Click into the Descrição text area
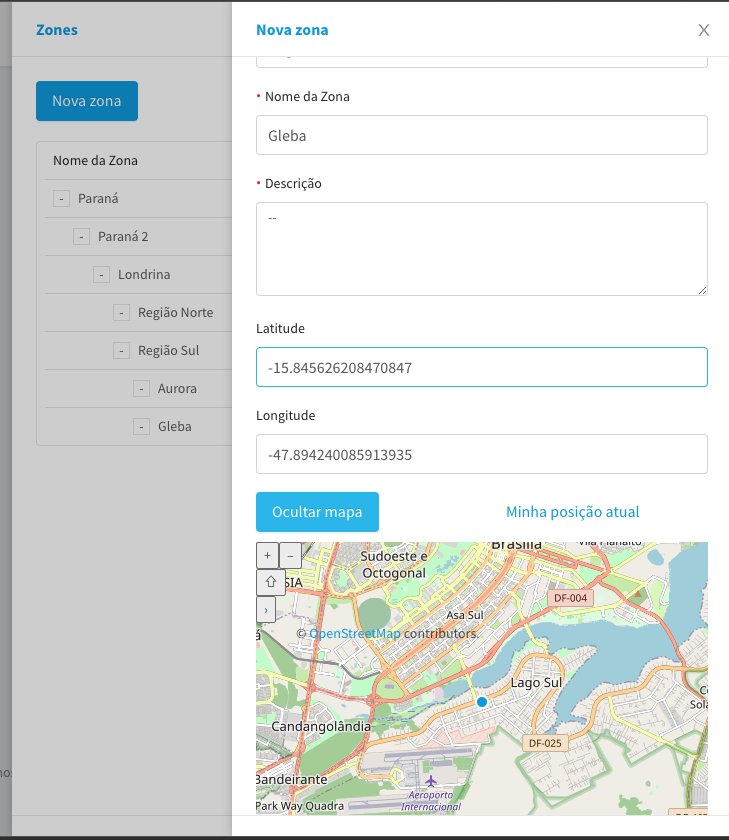Screen dimensions: 729x840 pyautogui.click(x=481, y=249)
